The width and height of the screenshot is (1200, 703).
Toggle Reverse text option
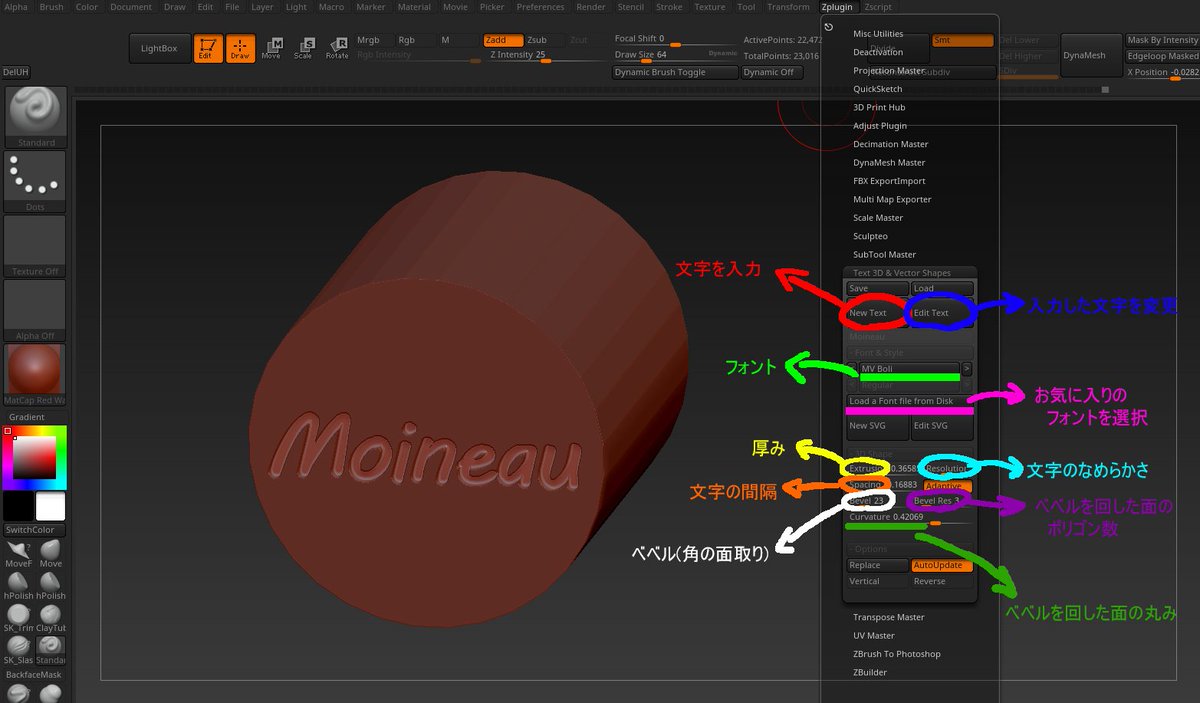(x=941, y=581)
